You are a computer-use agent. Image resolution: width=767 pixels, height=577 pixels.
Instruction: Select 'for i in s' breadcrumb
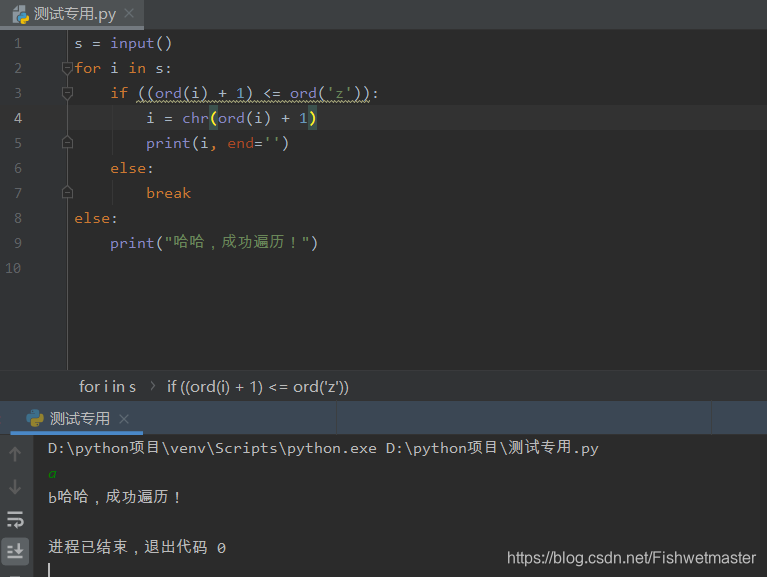108,387
